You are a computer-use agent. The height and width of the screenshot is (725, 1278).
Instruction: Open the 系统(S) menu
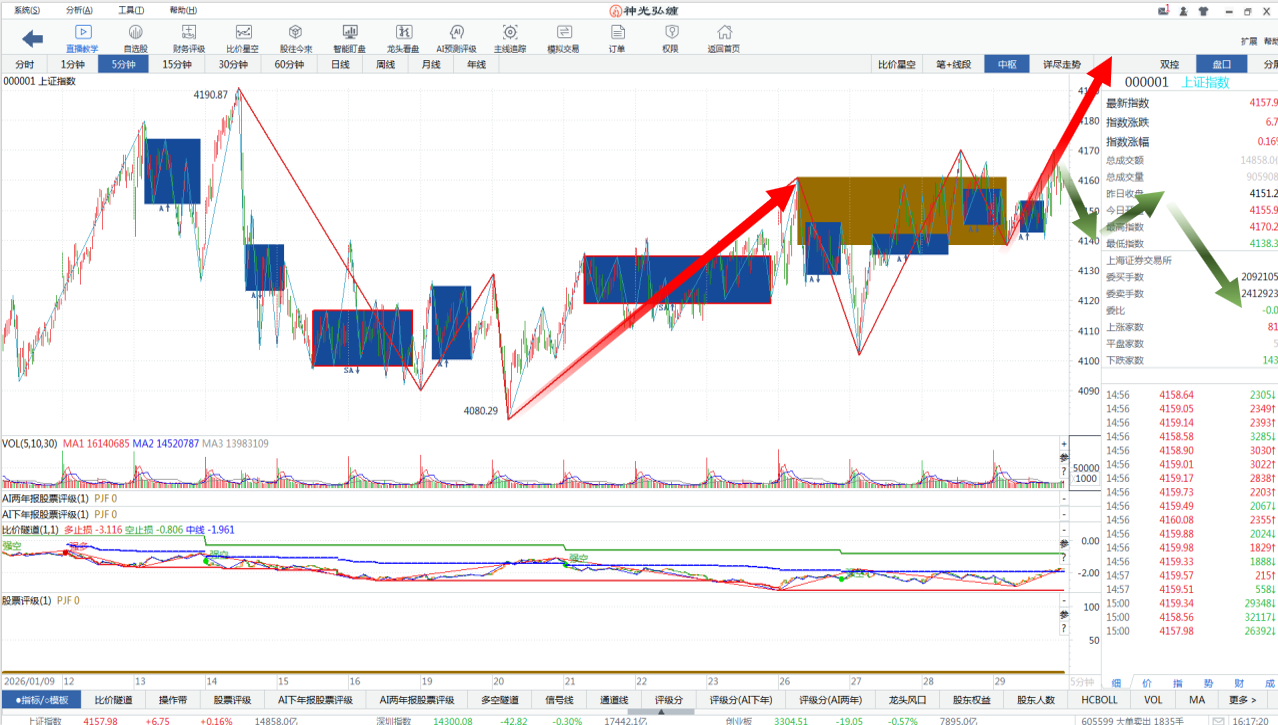coord(27,10)
